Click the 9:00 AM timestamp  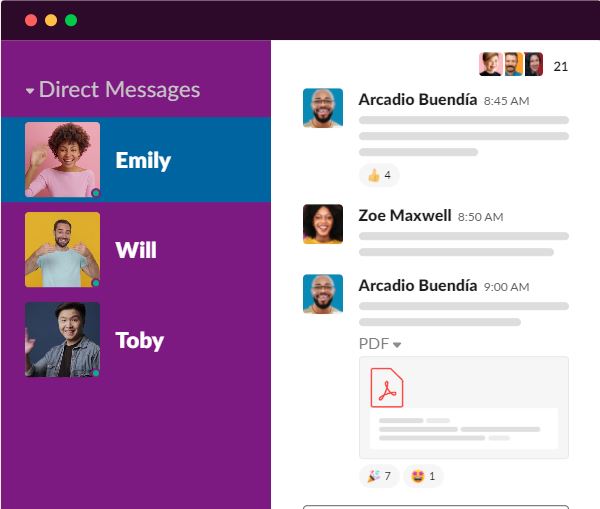pos(506,287)
